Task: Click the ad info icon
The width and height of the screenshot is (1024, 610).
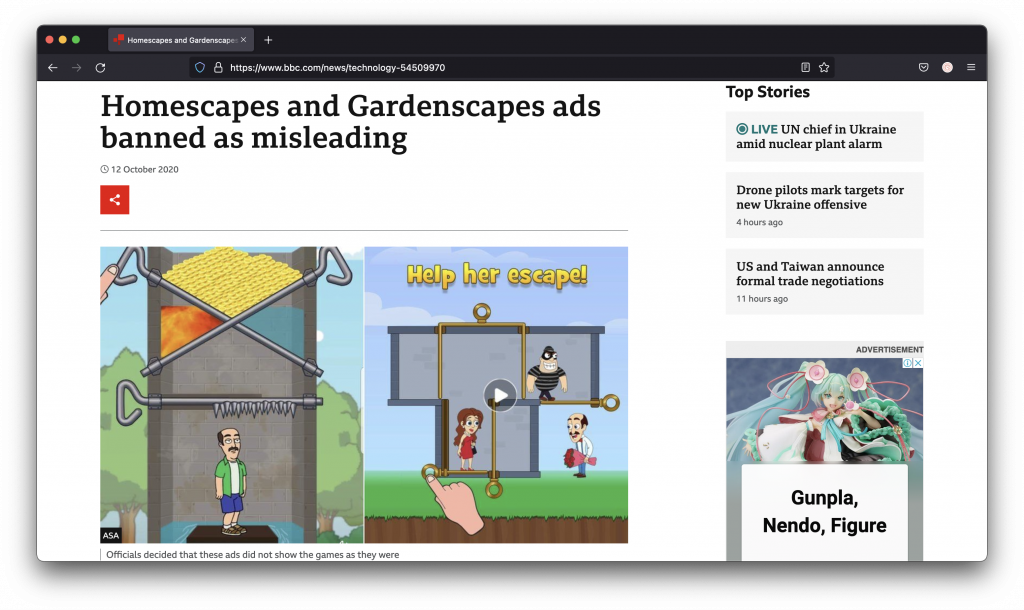Action: [x=907, y=363]
